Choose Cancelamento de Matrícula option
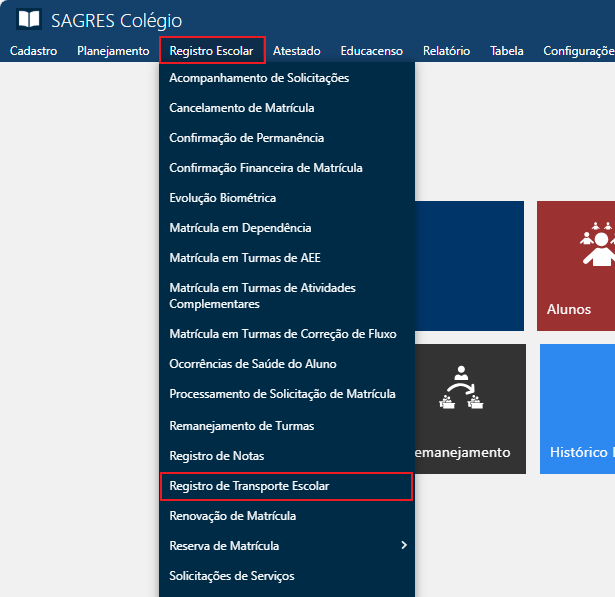615x597 pixels. [242, 108]
